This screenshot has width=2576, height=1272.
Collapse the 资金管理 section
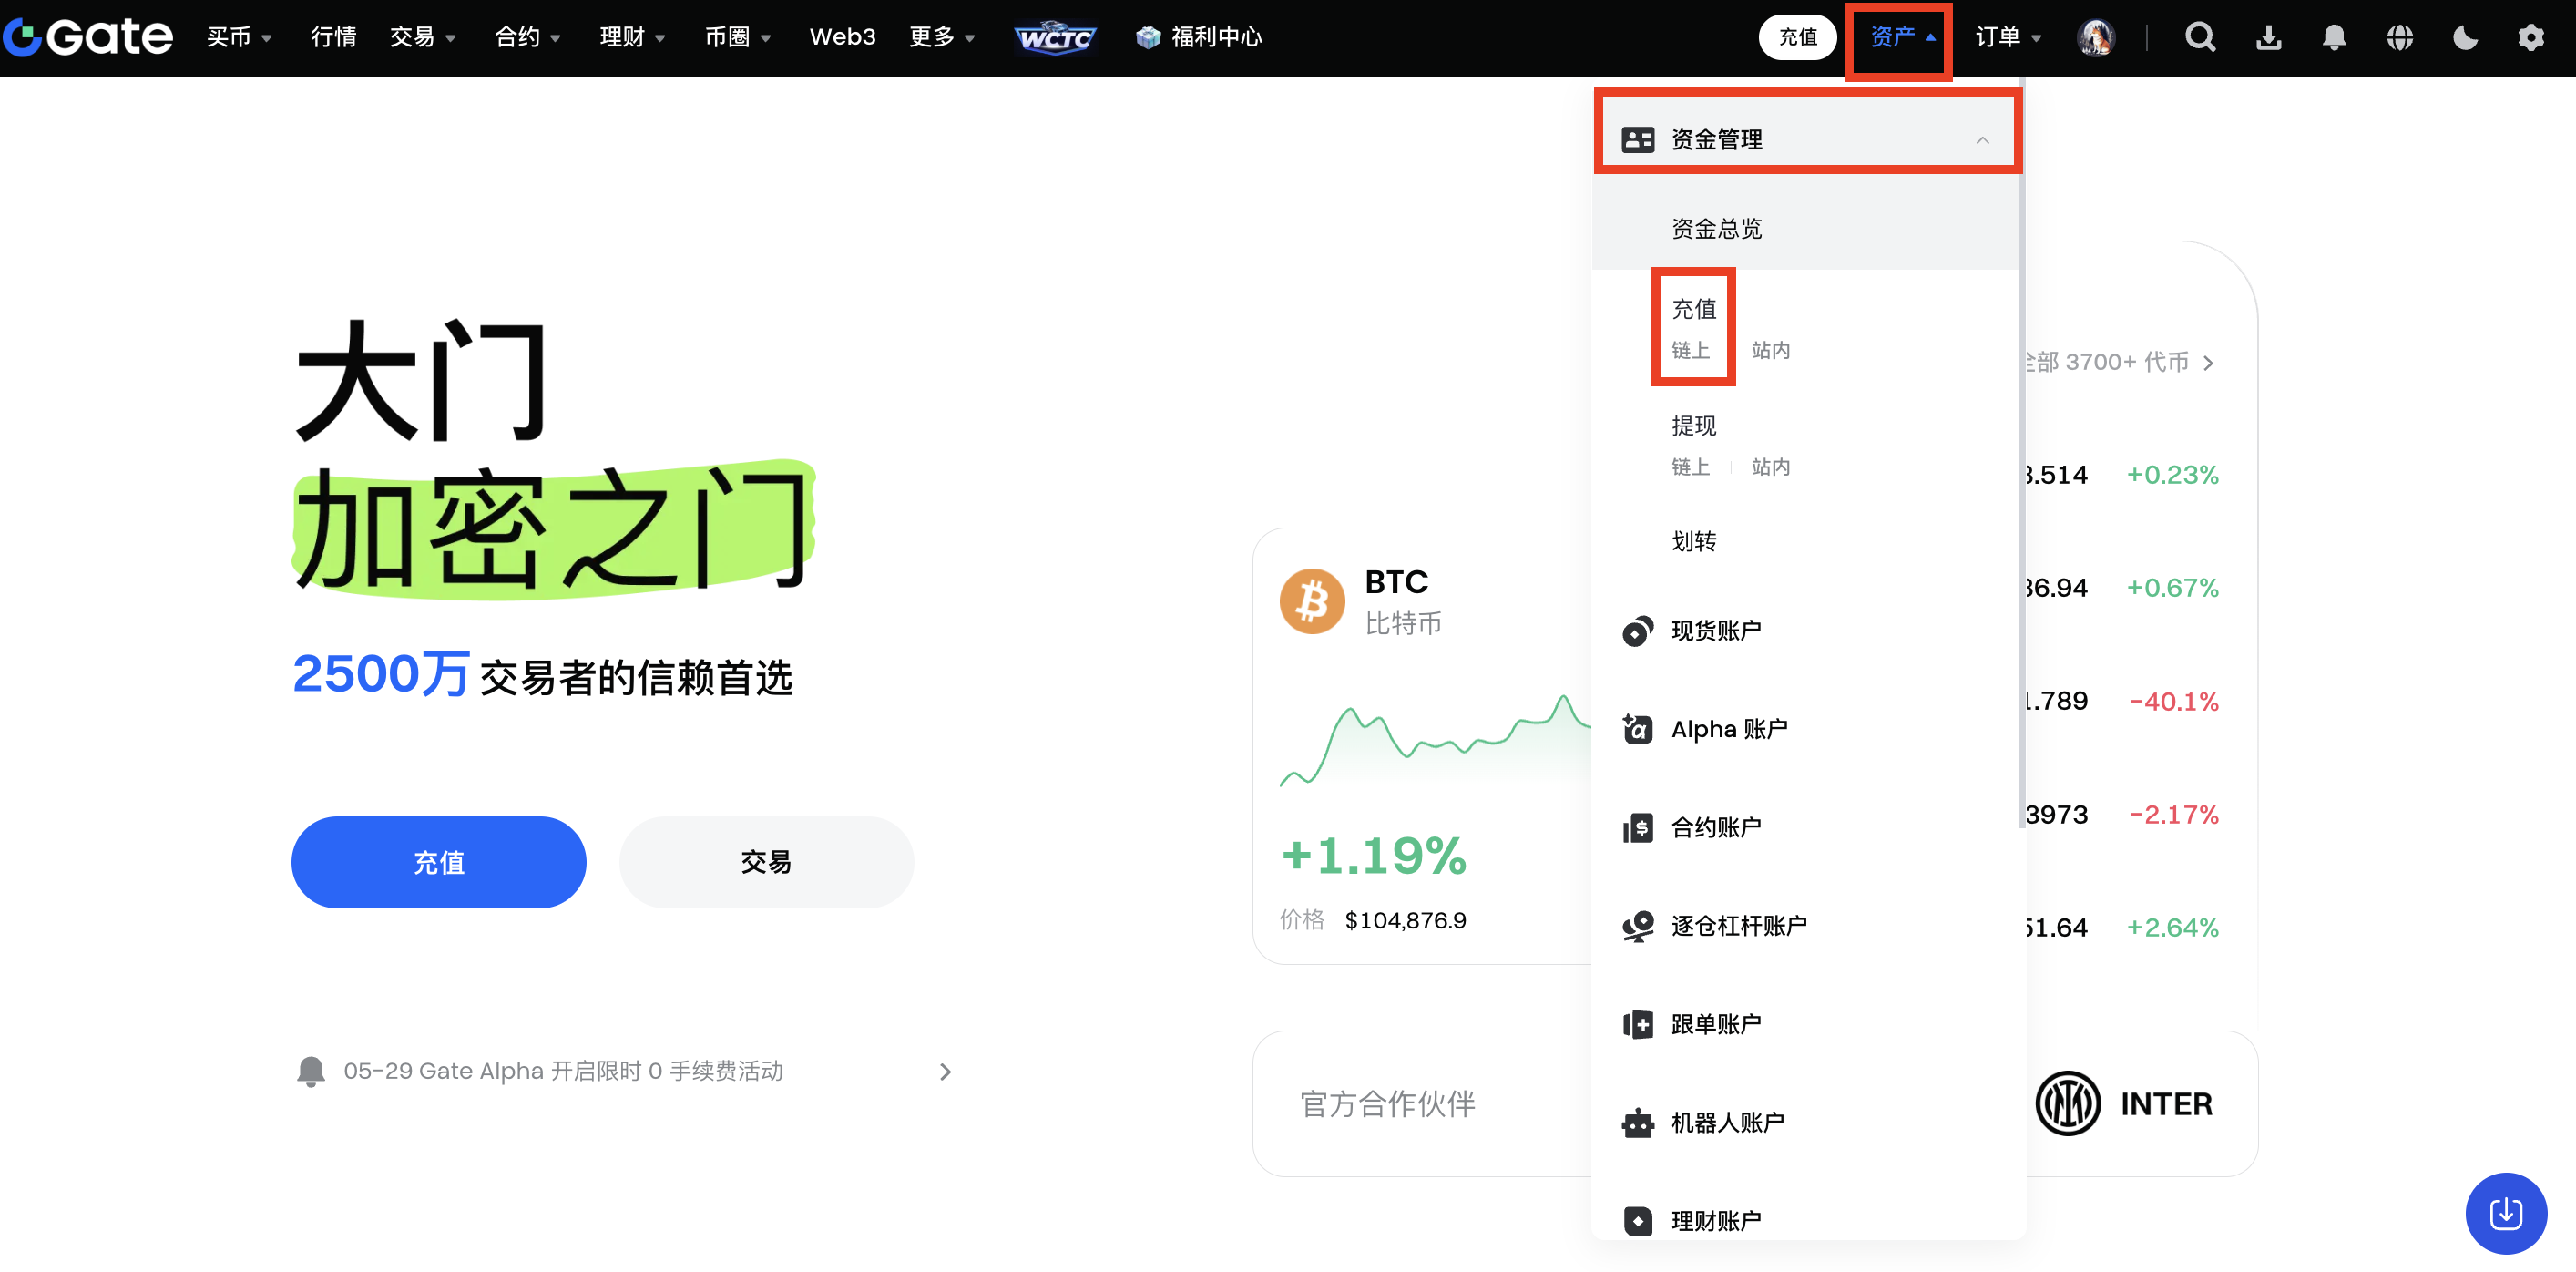[1982, 140]
